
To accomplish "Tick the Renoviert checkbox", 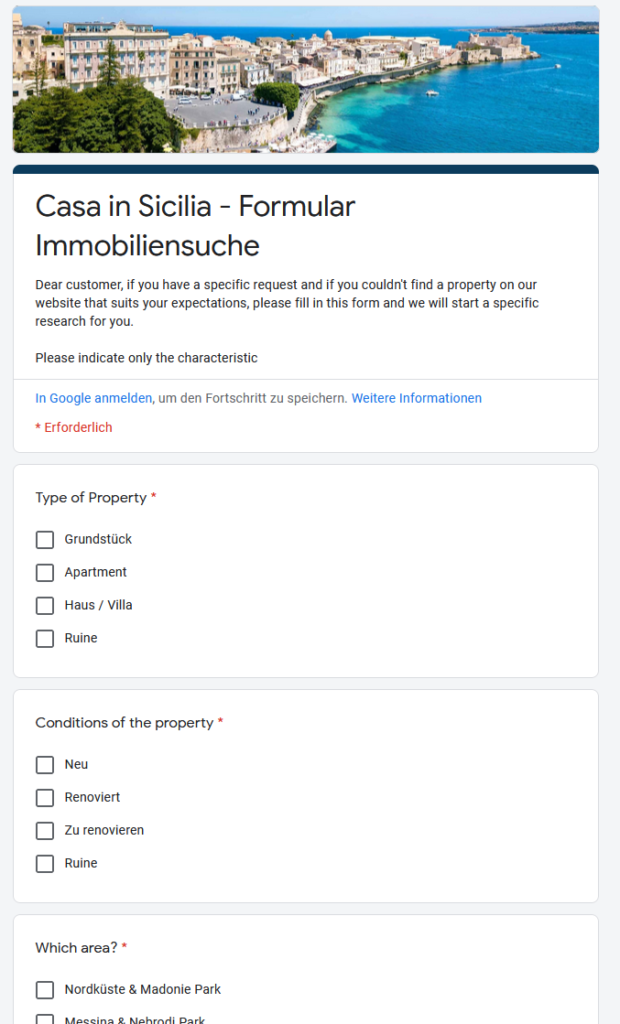I will tap(44, 798).
